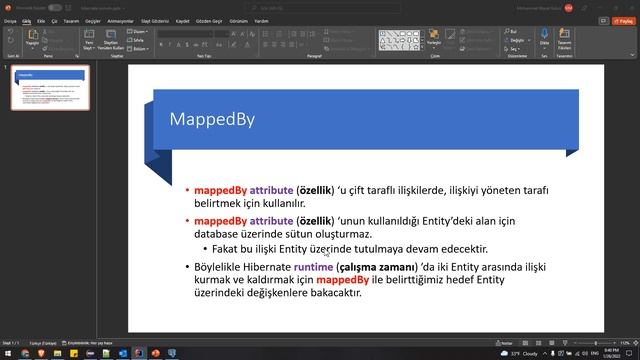Click the Notlar notes button

(x=504, y=343)
